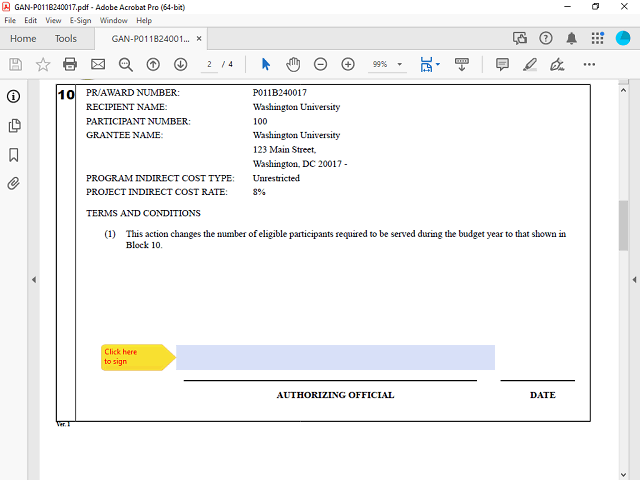640x480 pixels.
Task: Activate the Hand pan tool
Action: (x=293, y=64)
